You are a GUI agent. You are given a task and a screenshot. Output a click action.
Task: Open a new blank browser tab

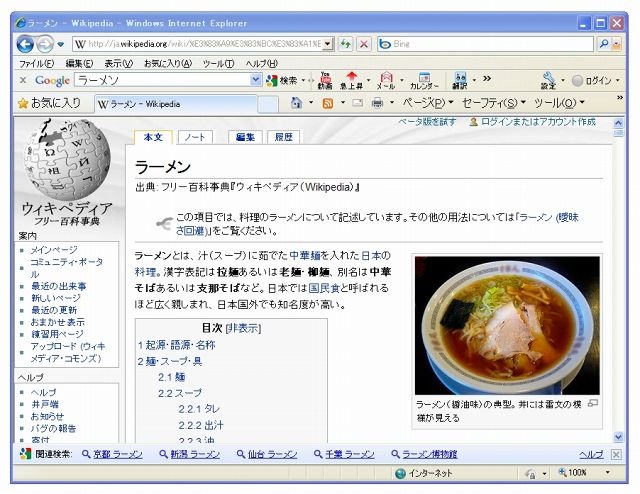coord(268,104)
